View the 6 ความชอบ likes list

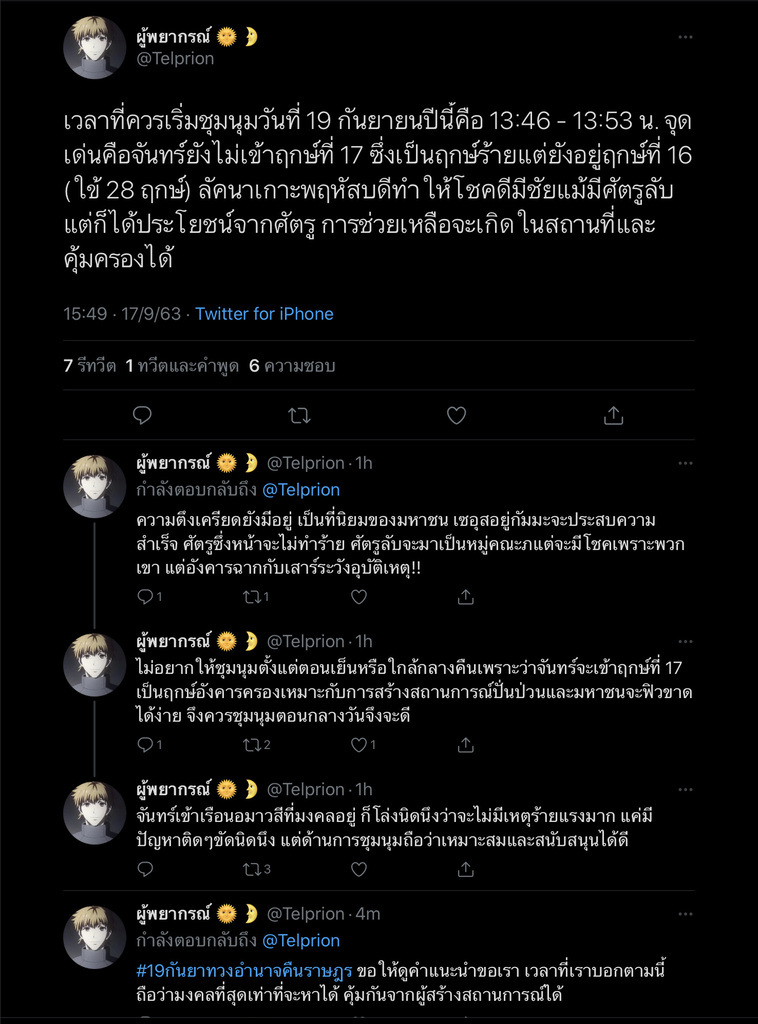[292, 366]
